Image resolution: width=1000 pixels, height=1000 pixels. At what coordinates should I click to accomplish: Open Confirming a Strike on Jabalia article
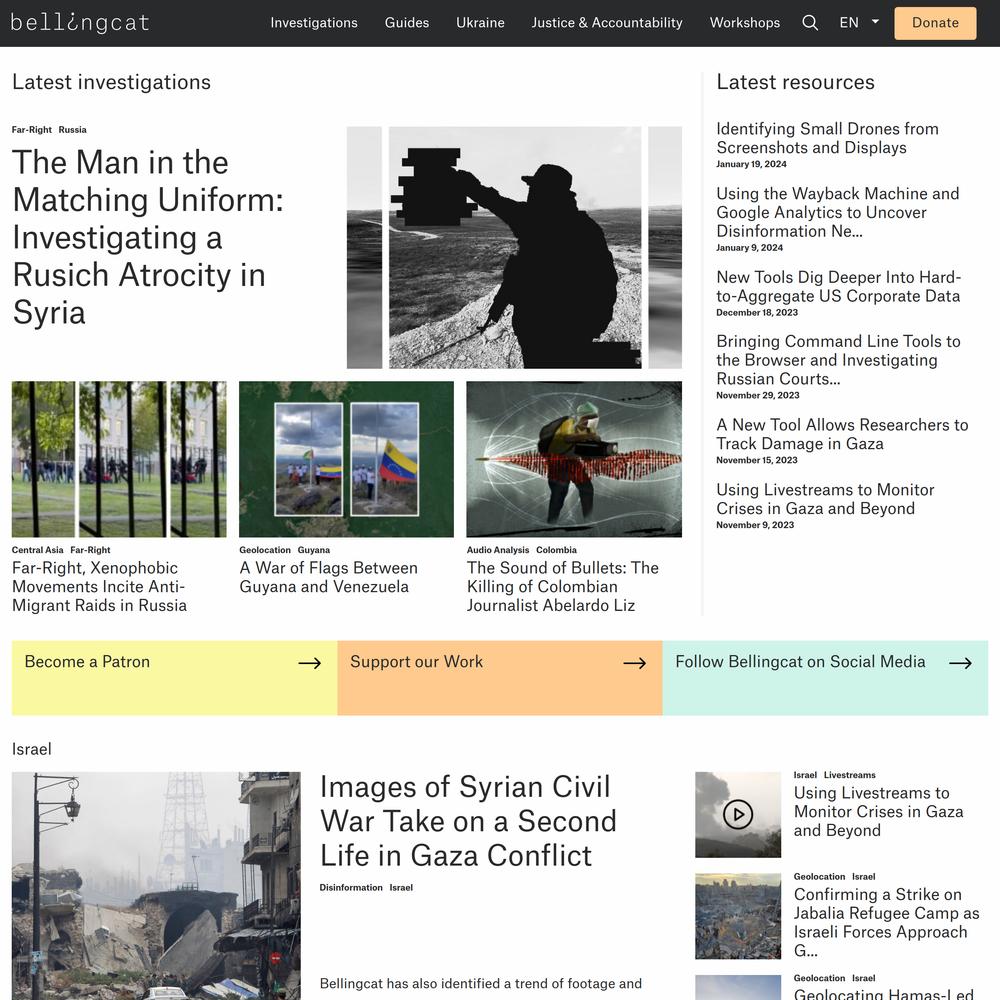(886, 922)
